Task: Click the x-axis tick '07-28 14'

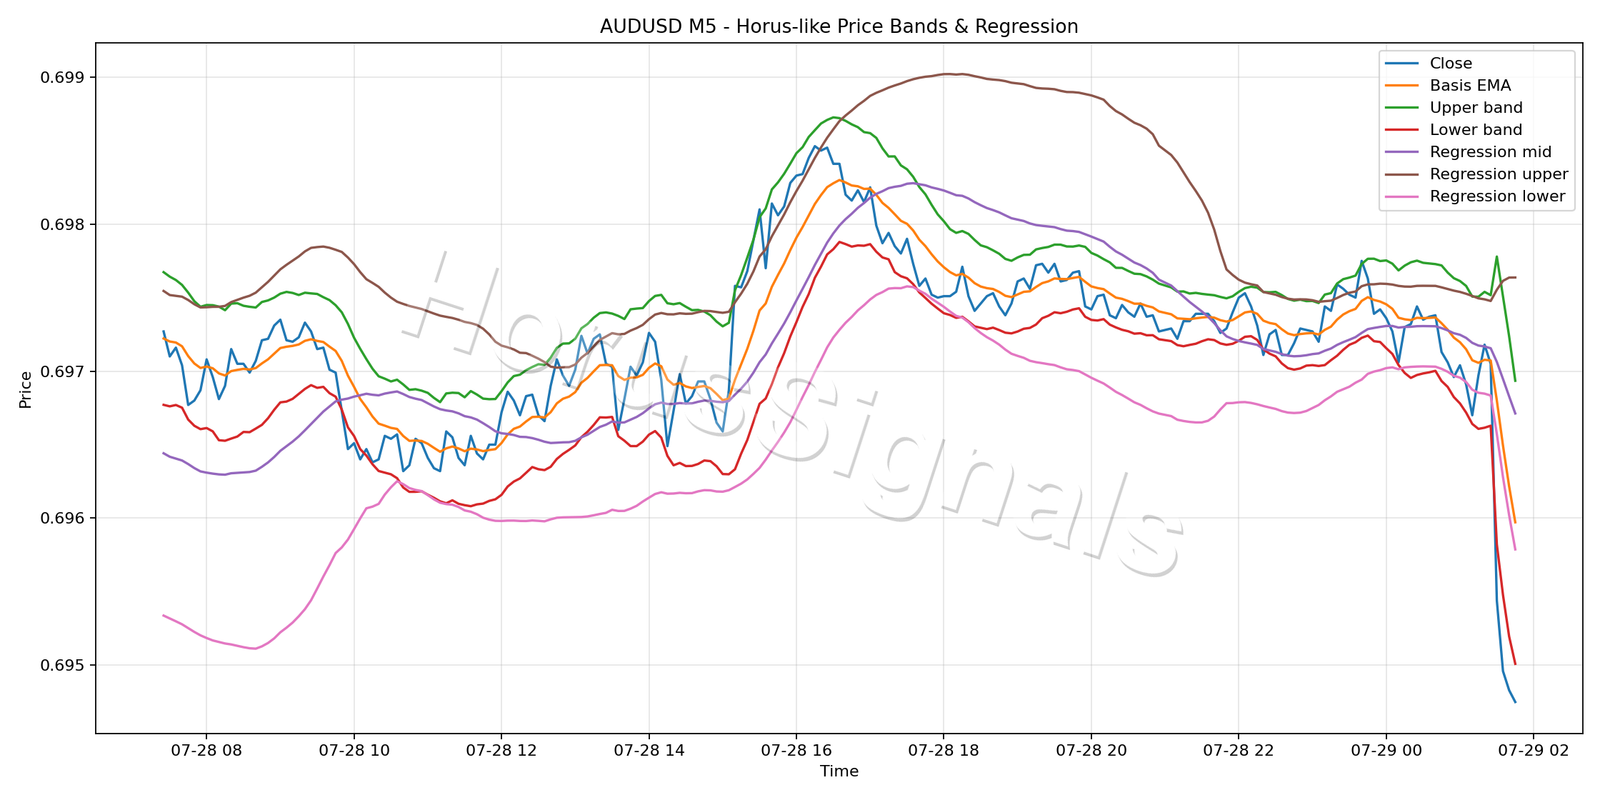Action: click(x=648, y=749)
